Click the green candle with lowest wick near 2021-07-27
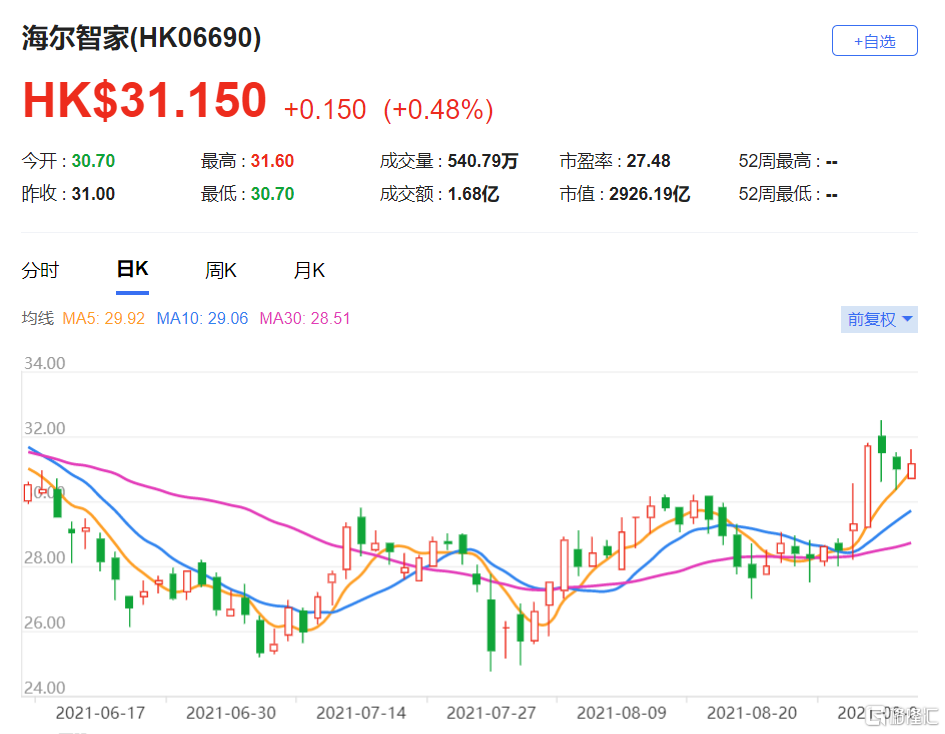The width and height of the screenshot is (945, 734). (491, 624)
